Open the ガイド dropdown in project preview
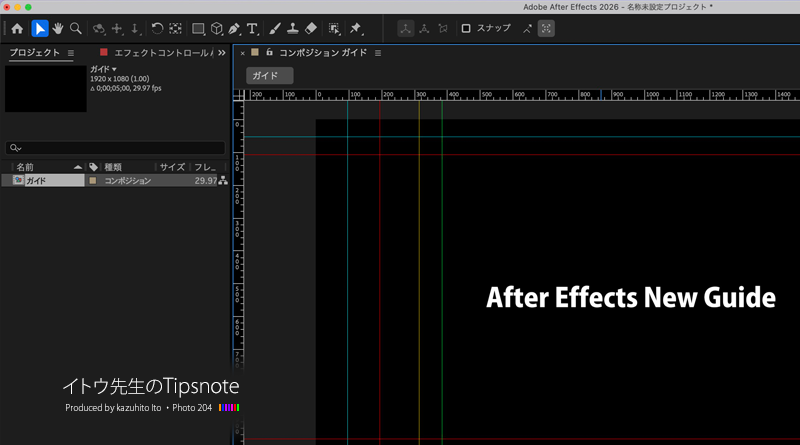The image size is (800, 445). pyautogui.click(x=104, y=69)
